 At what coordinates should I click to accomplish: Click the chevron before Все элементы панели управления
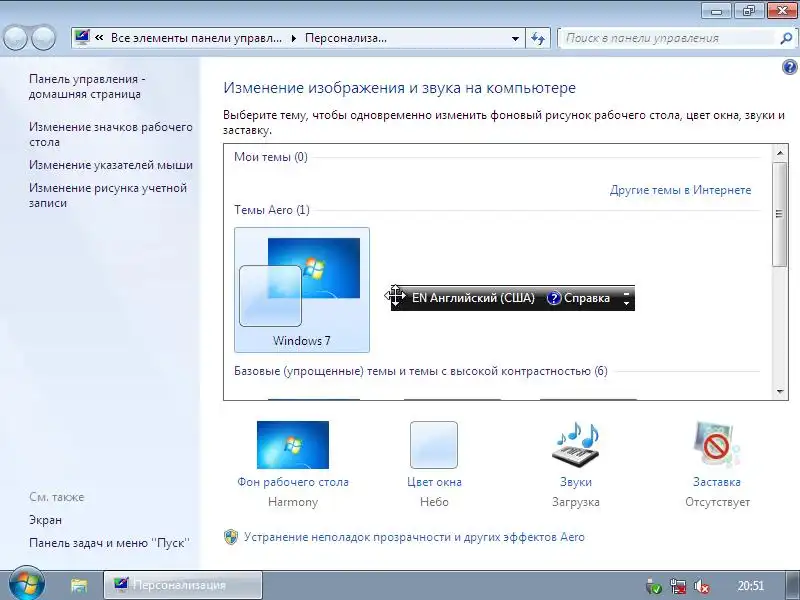click(x=99, y=38)
